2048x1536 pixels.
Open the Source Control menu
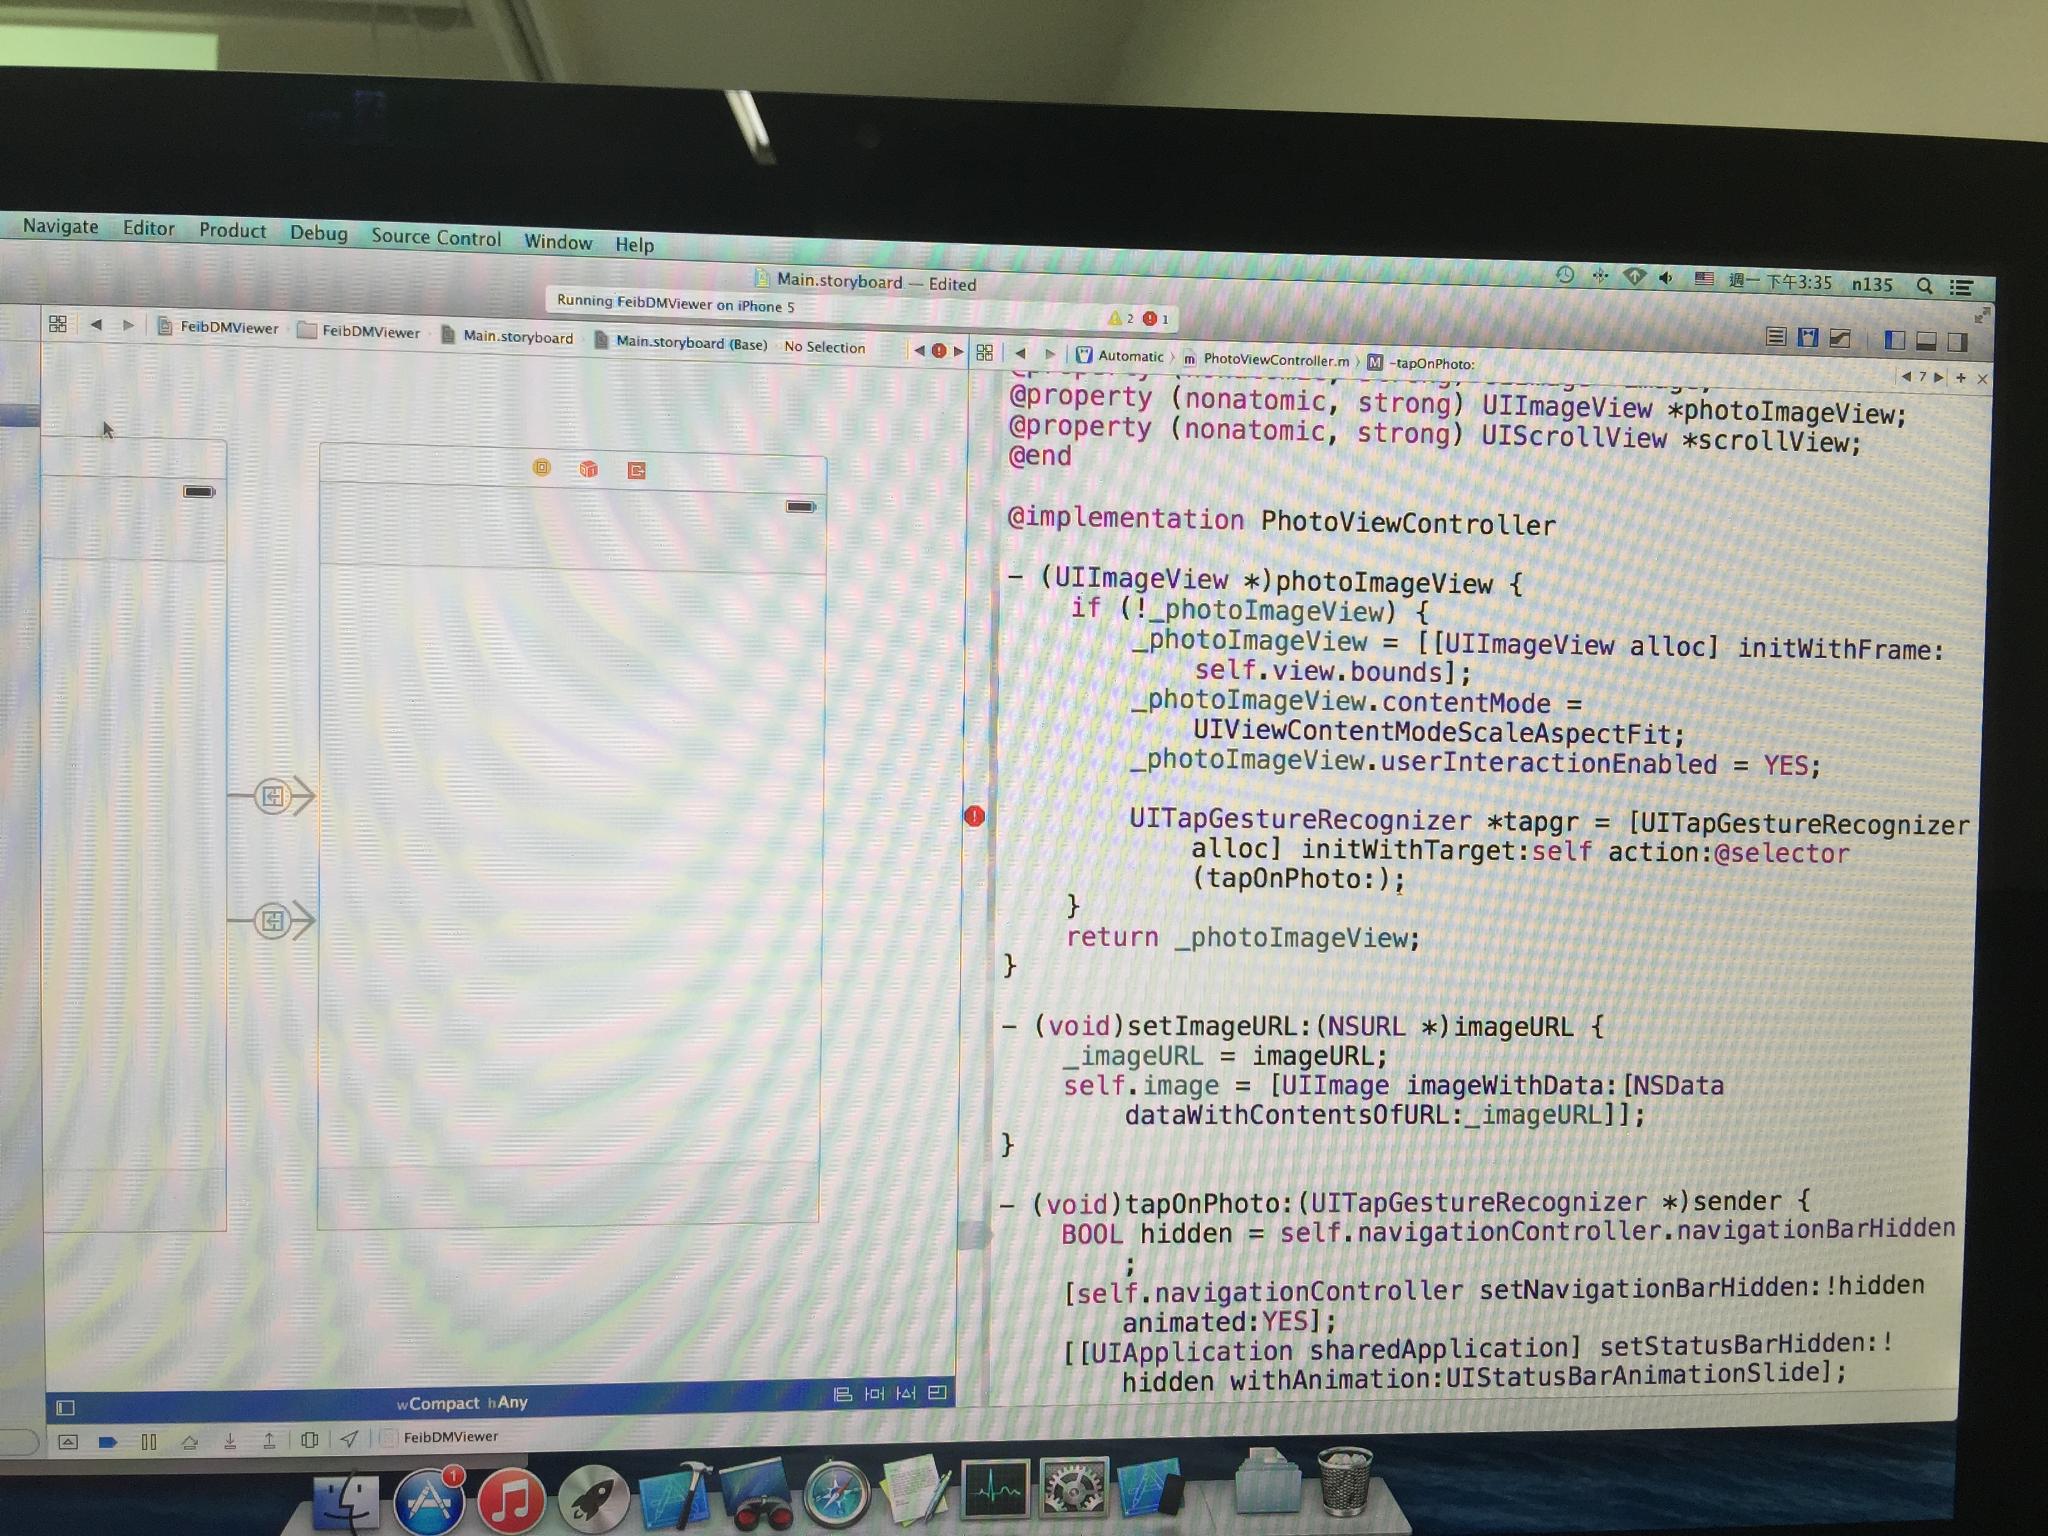pos(435,237)
